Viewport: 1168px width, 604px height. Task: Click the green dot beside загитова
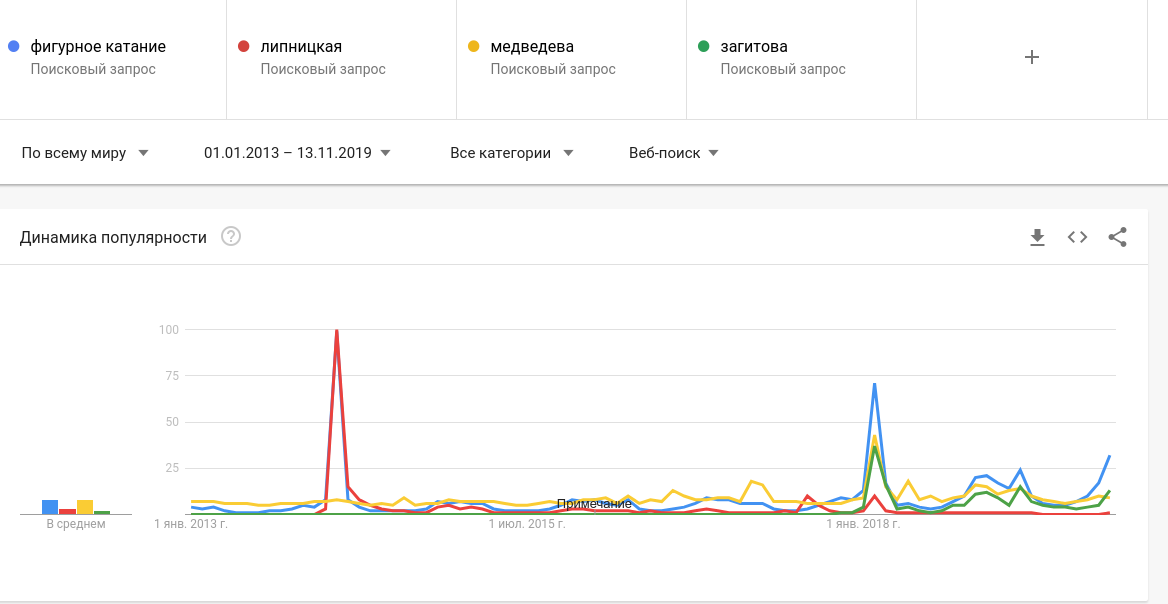(703, 46)
